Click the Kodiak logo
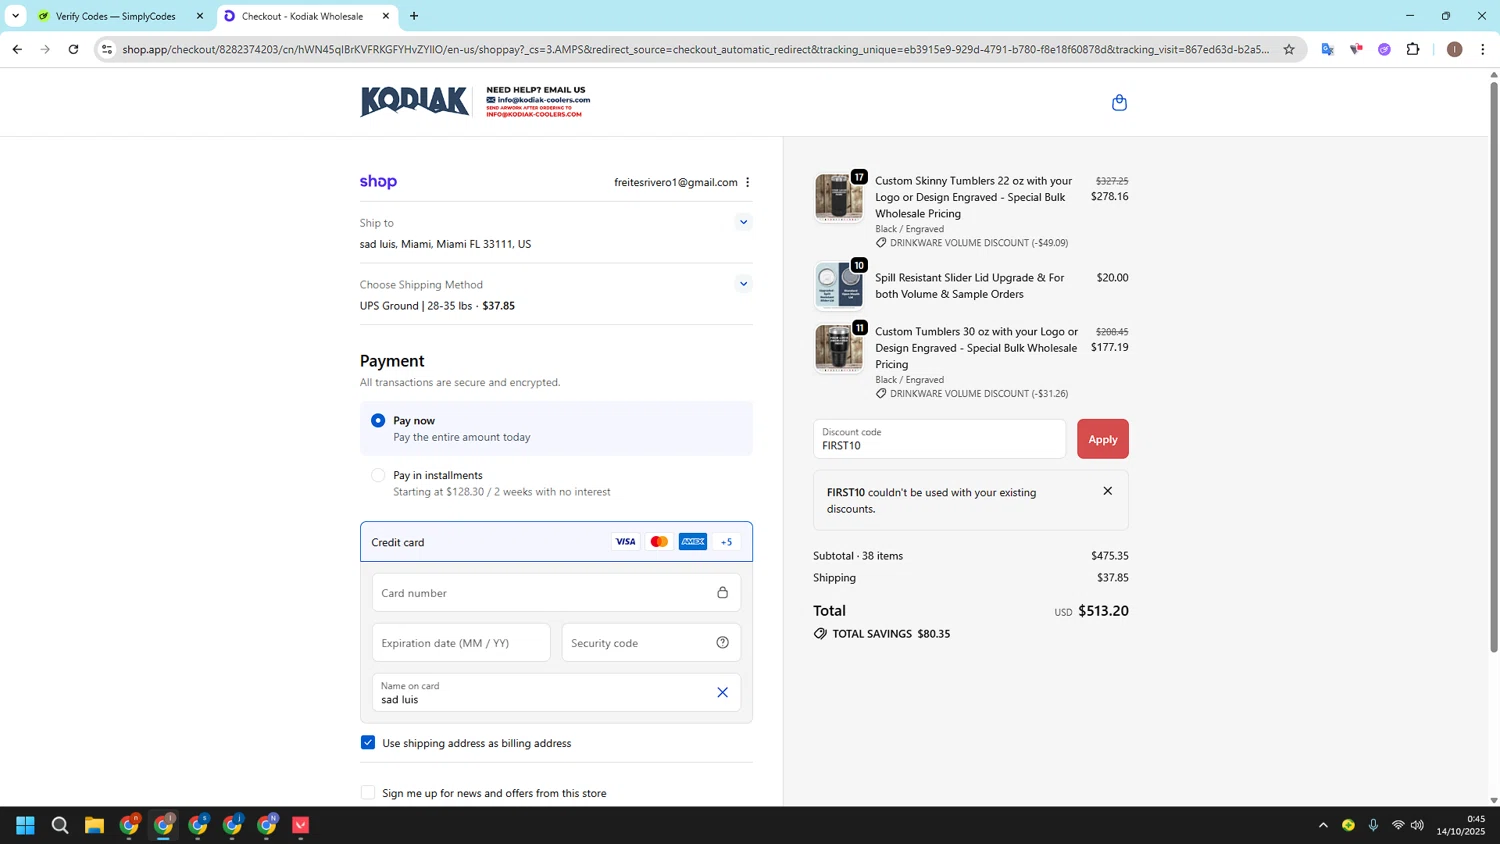Image resolution: width=1500 pixels, height=844 pixels. pyautogui.click(x=414, y=101)
